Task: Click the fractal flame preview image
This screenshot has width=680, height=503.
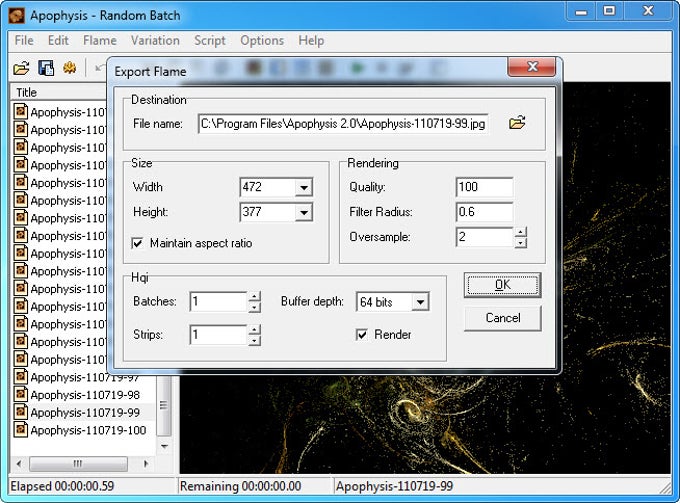Action: [x=425, y=425]
